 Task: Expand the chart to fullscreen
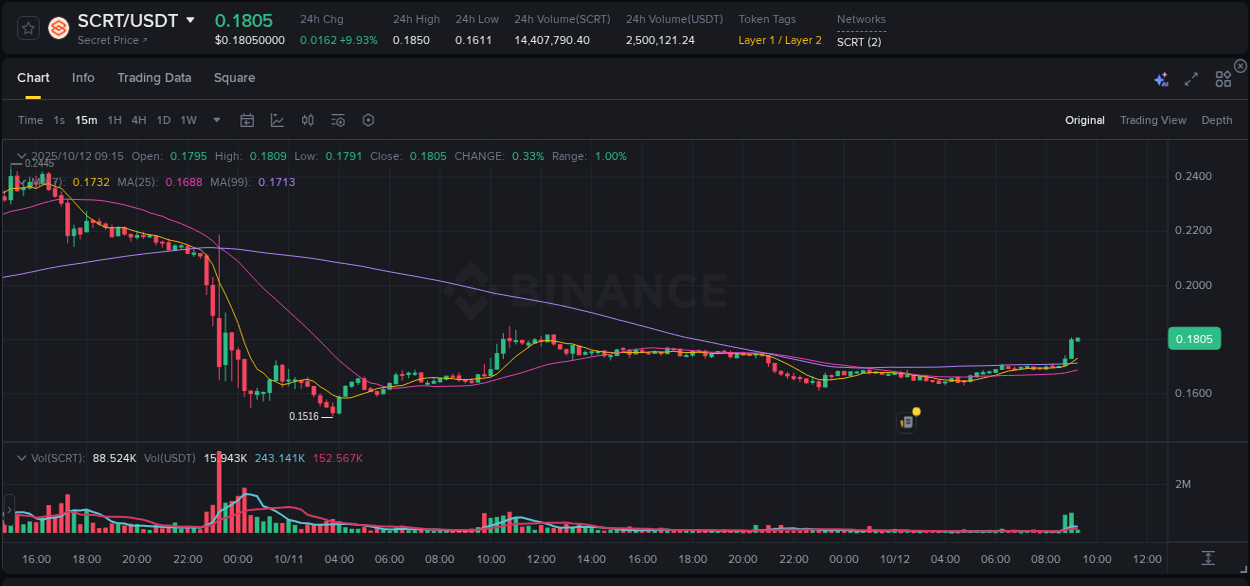pos(1190,78)
